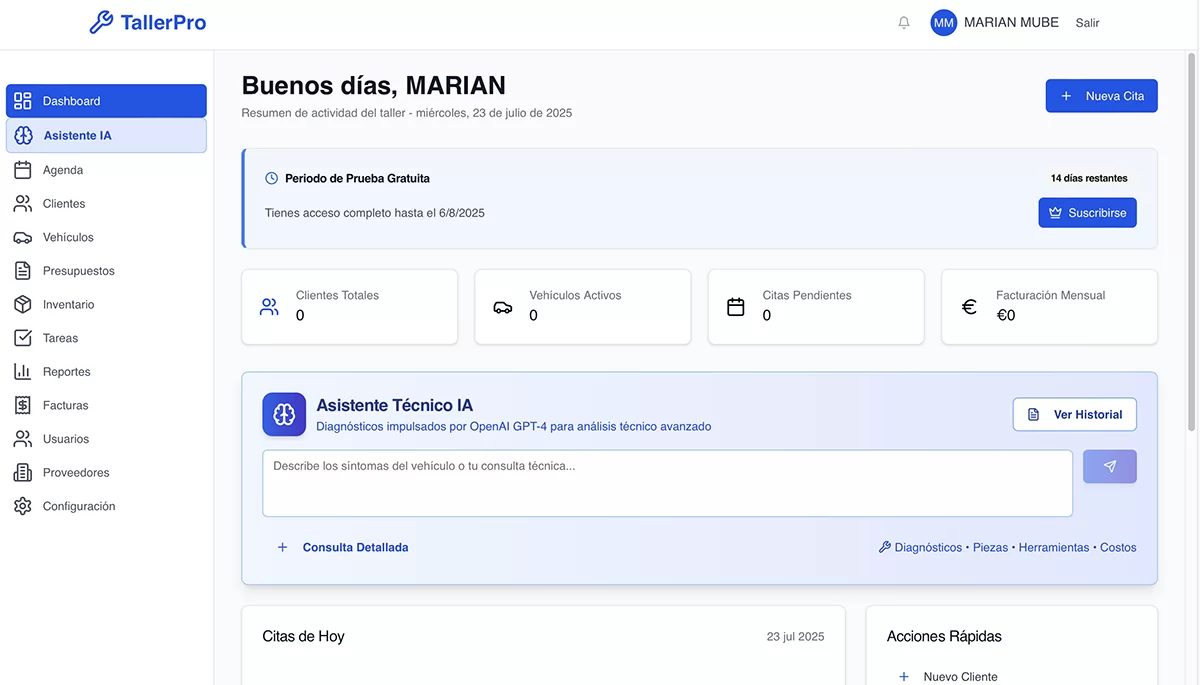
Task: Click the 'Asistente Técnico IA' title
Action: coord(394,405)
